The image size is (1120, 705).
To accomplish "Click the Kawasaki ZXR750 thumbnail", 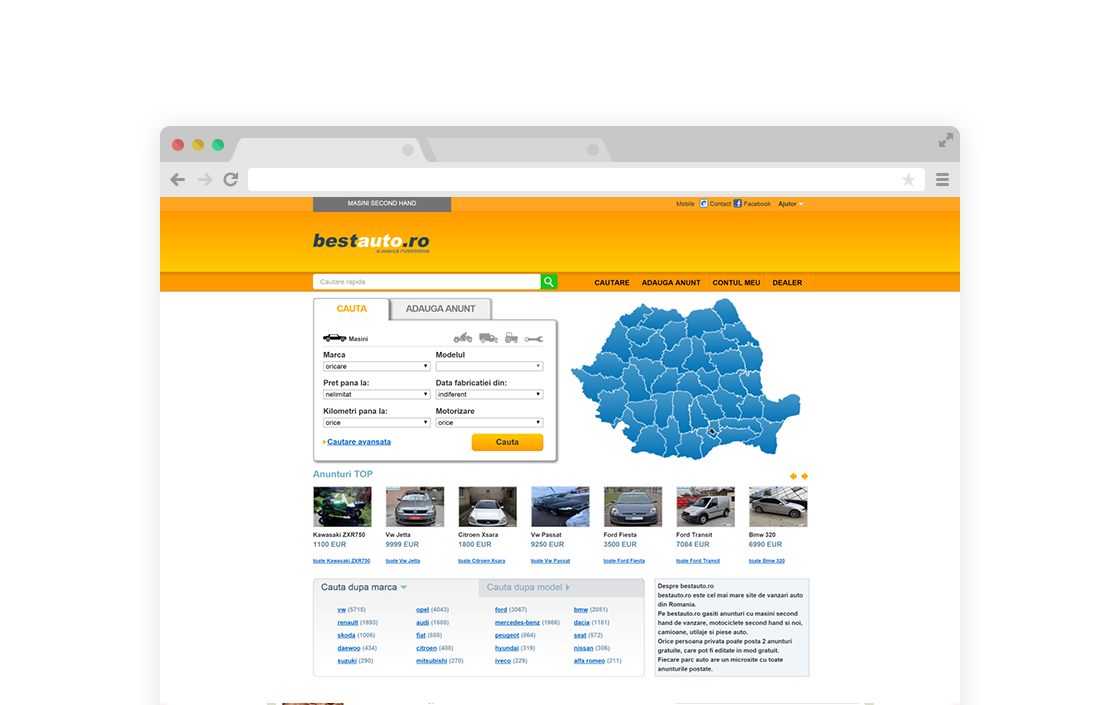I will (x=342, y=506).
